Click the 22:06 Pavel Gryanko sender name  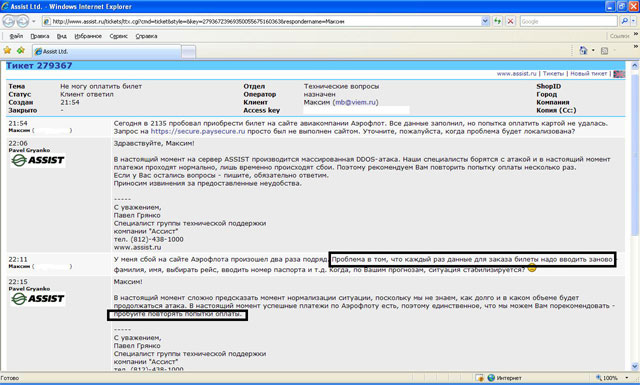pos(29,150)
